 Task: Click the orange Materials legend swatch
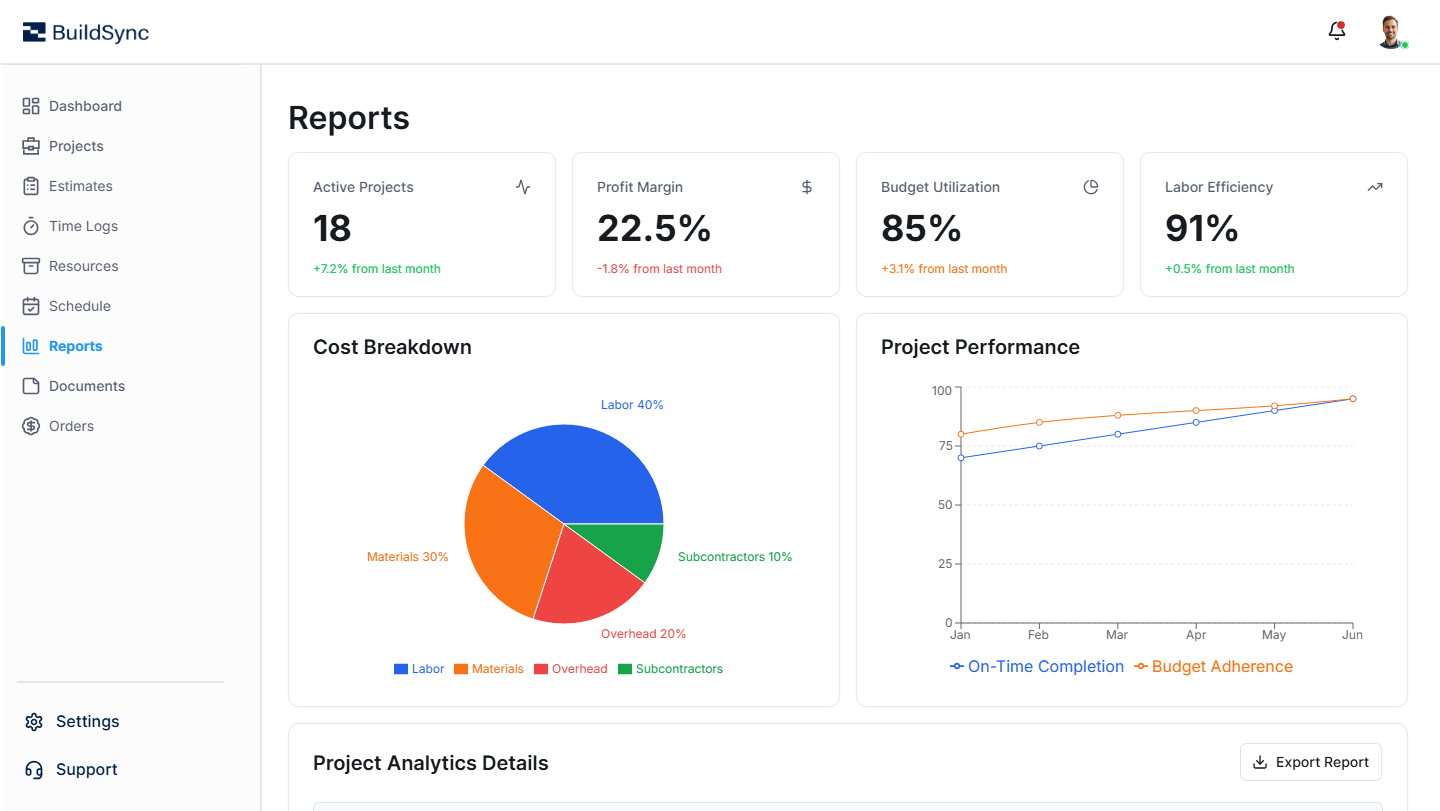point(460,668)
